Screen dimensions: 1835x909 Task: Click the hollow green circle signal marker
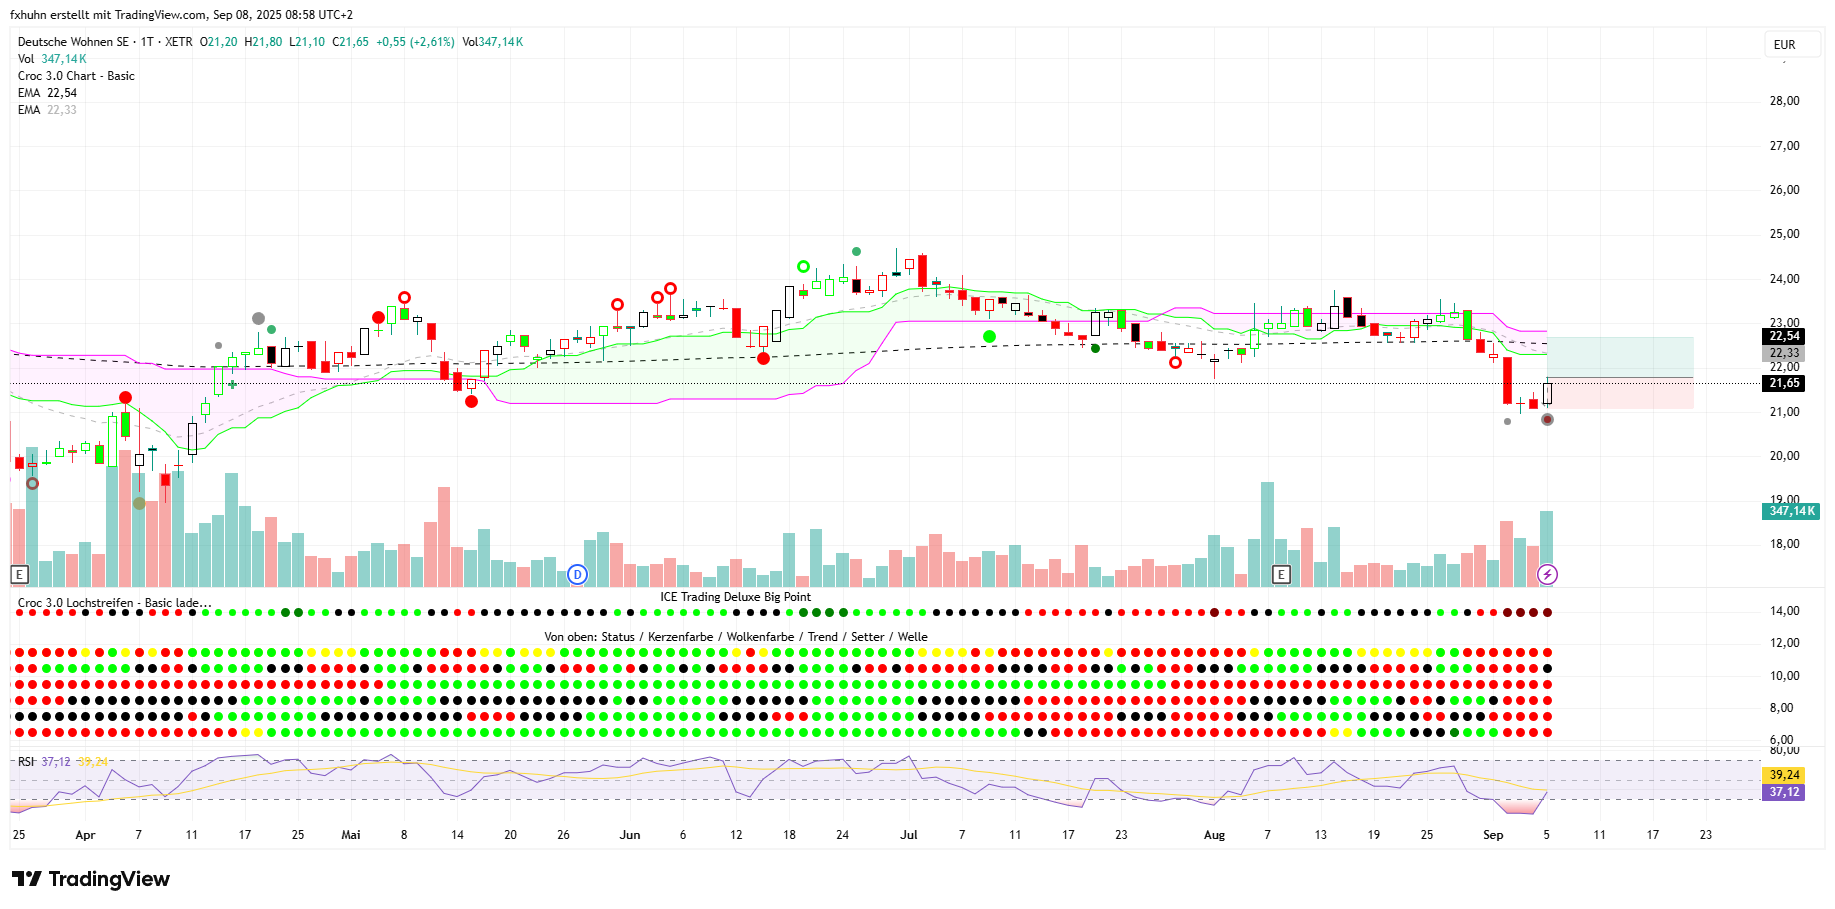[803, 266]
